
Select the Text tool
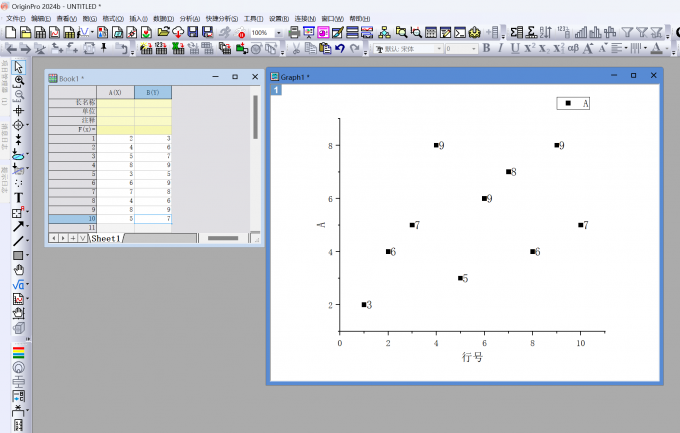18,198
